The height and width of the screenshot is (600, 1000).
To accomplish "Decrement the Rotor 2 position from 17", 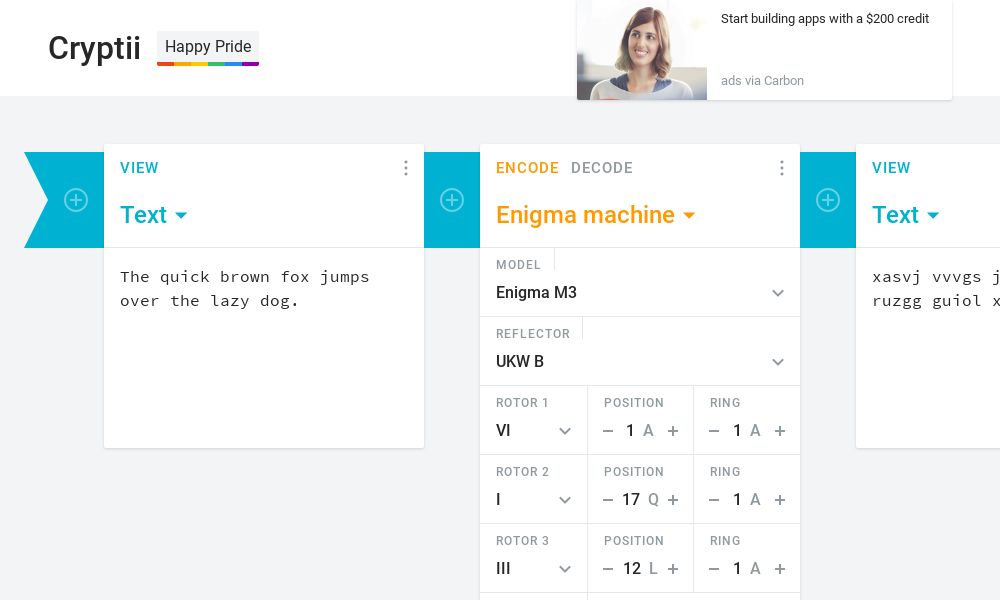I will (608, 500).
